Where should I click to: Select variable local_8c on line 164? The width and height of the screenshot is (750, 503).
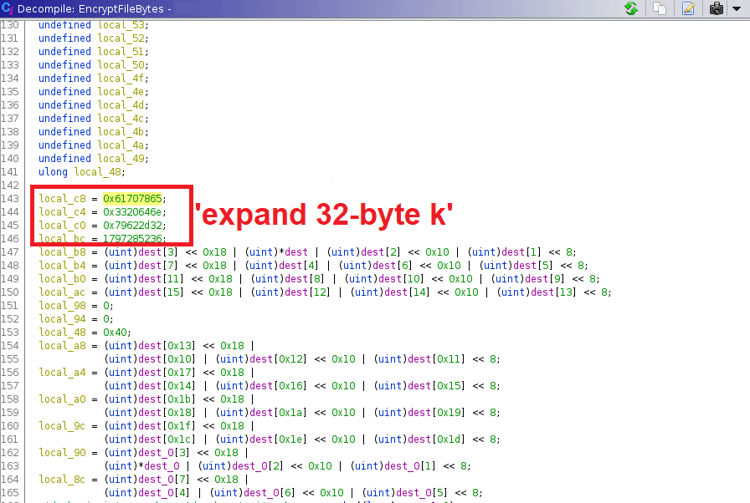(62, 480)
